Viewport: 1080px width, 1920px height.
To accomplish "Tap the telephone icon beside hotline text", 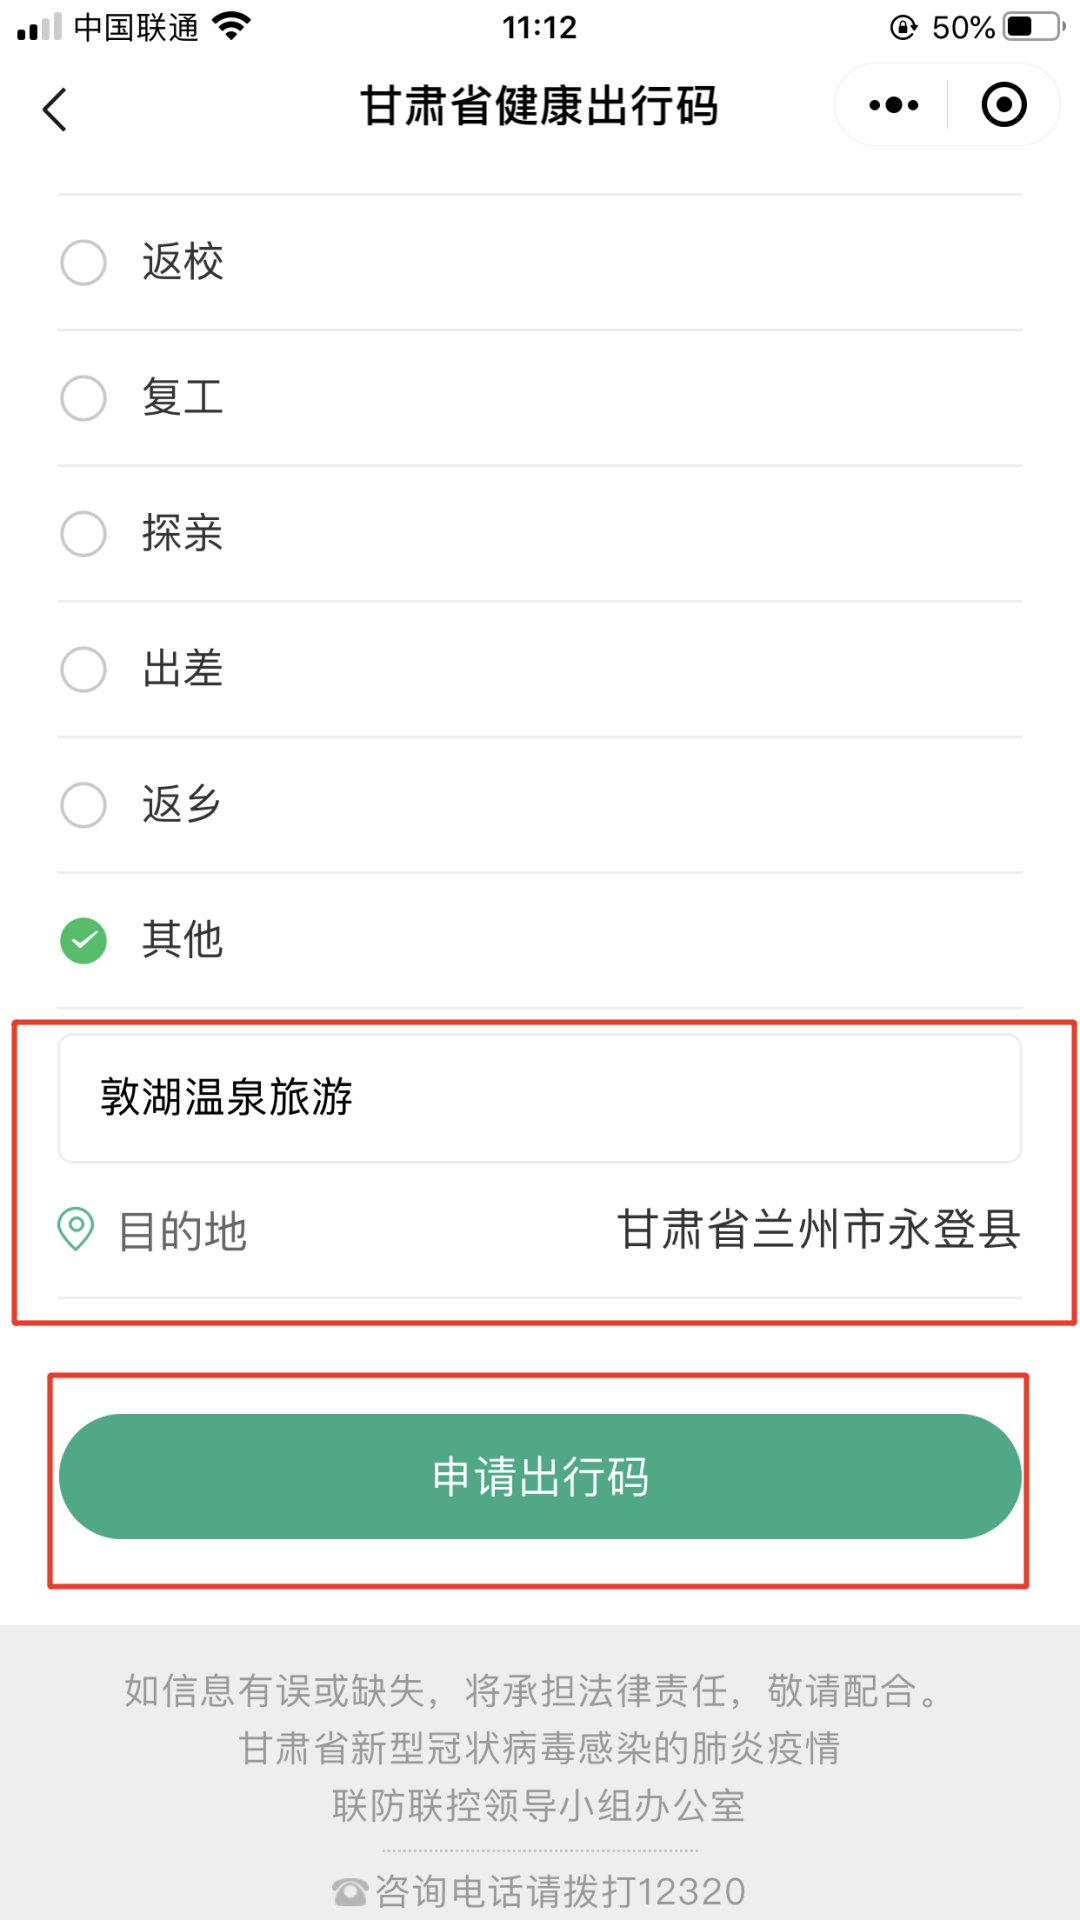I will point(350,1891).
